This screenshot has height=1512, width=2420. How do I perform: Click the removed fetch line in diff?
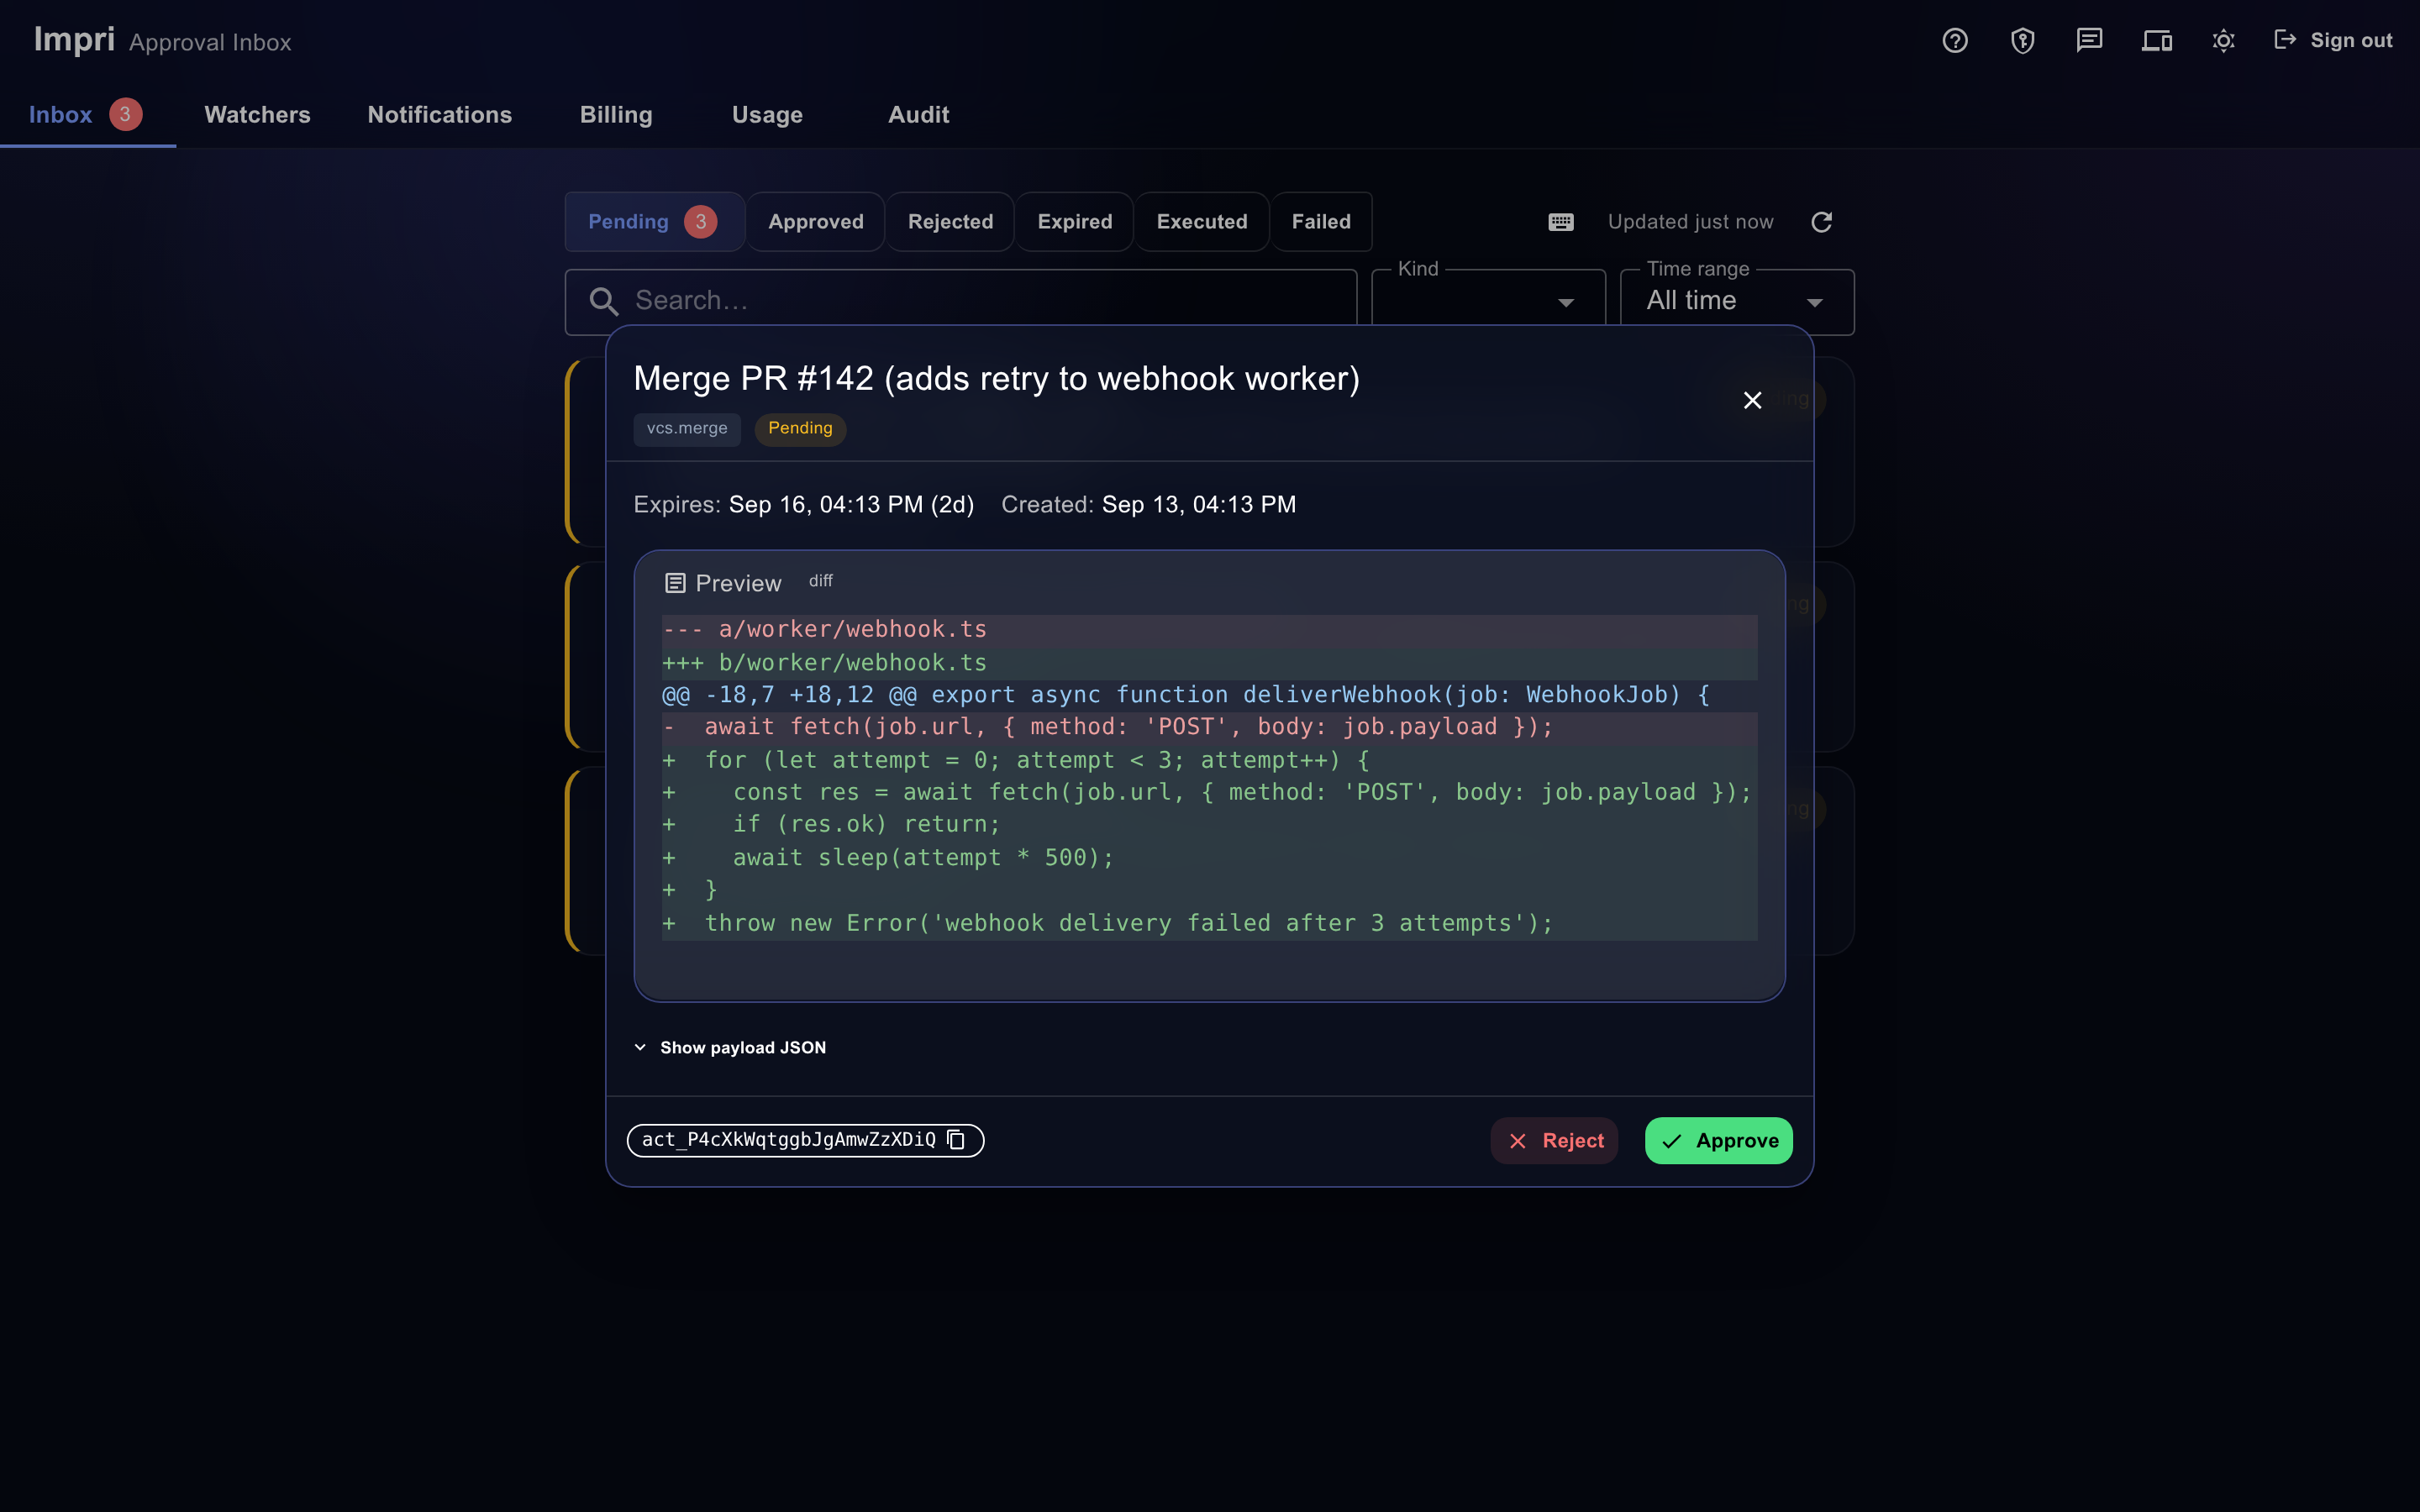1209,727
